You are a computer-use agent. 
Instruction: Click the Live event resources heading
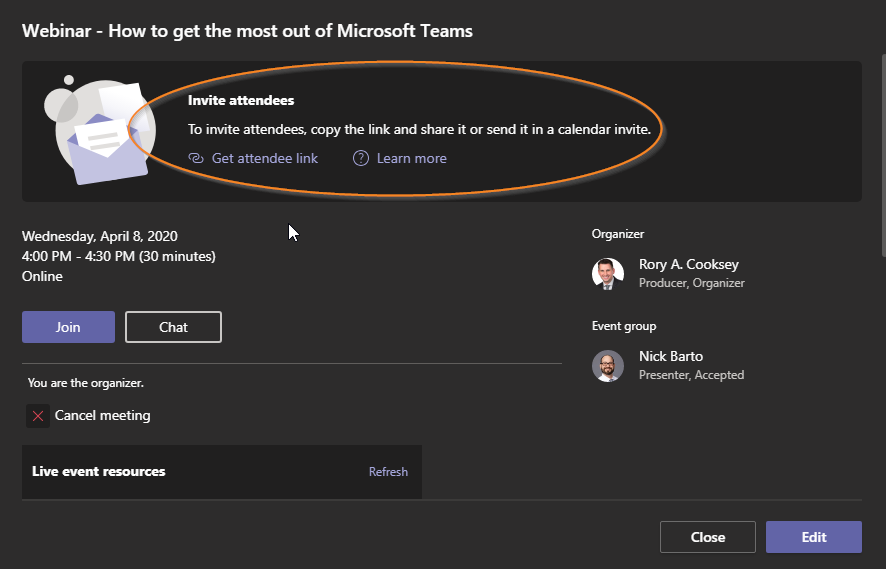[98, 471]
